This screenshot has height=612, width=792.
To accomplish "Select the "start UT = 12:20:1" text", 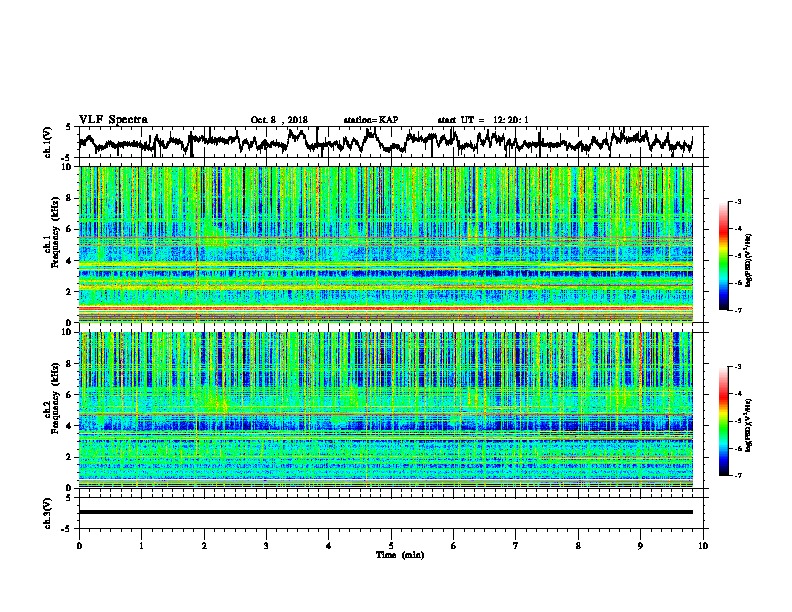I will click(x=483, y=120).
